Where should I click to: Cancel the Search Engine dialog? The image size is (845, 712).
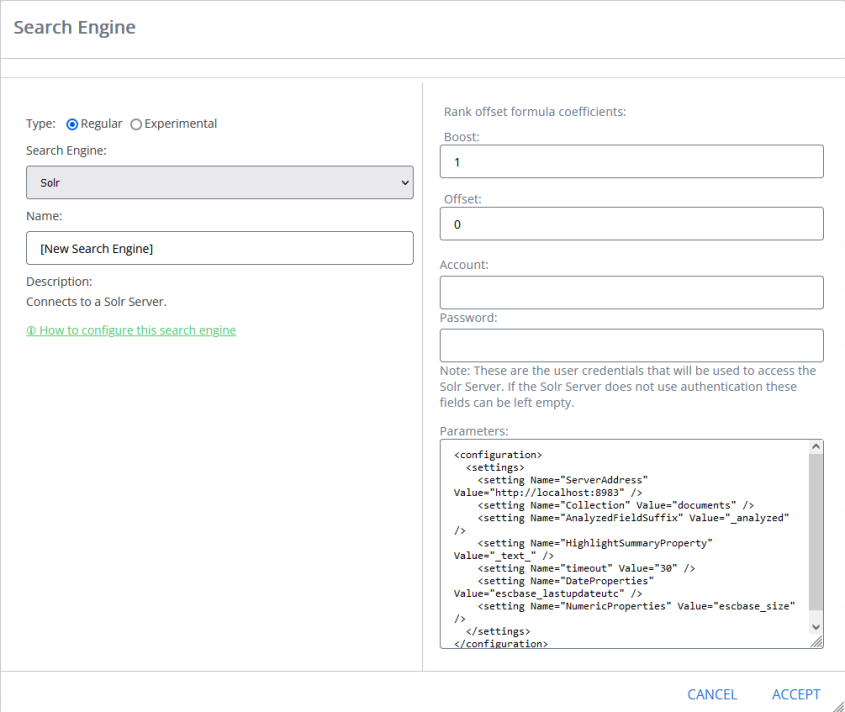712,694
